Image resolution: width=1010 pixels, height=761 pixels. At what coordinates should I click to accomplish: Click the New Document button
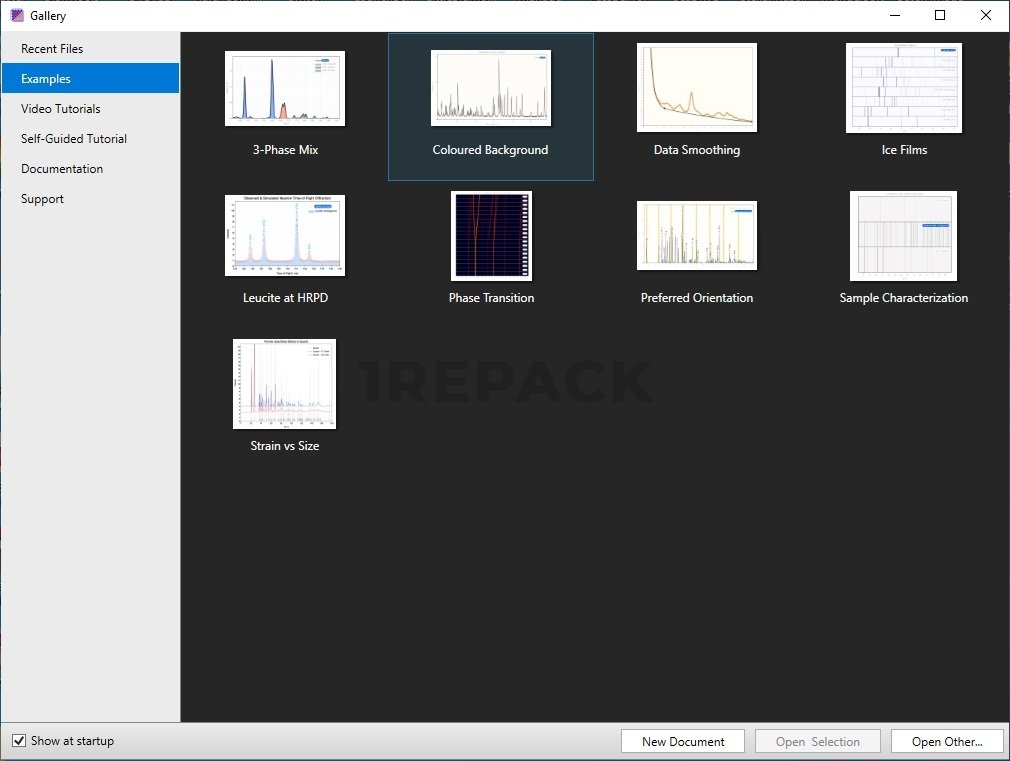point(683,742)
